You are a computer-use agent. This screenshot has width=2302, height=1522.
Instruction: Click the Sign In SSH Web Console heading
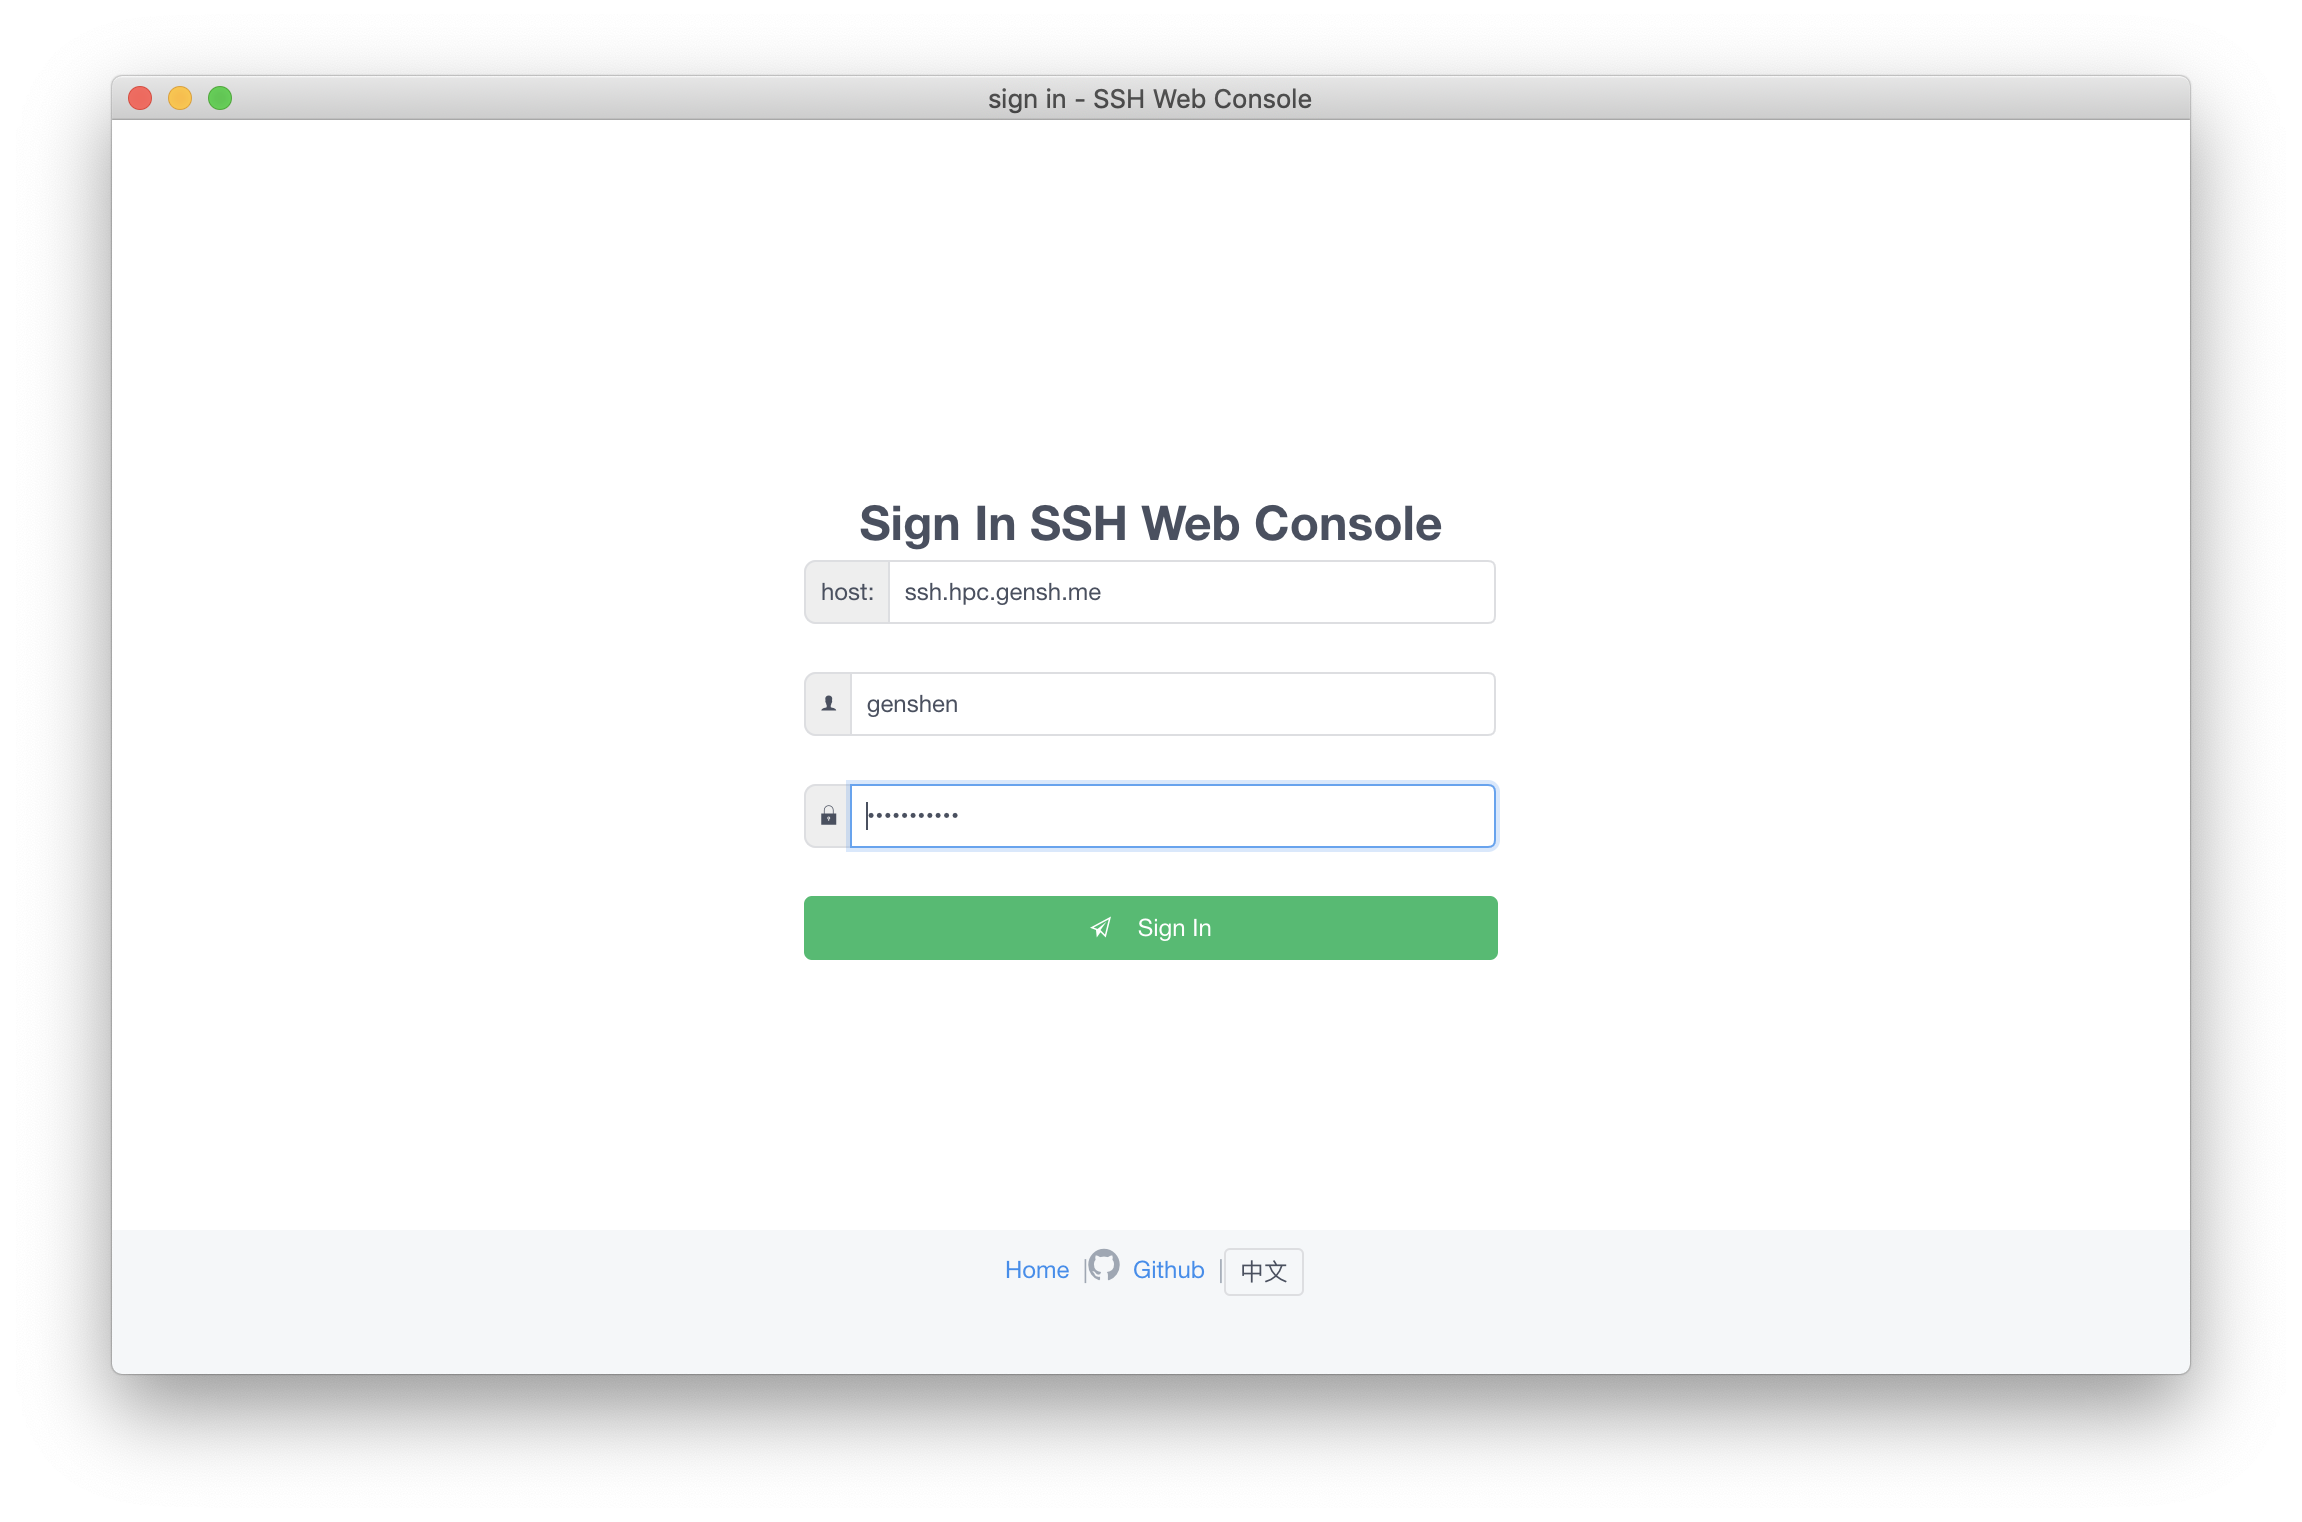coord(1150,524)
